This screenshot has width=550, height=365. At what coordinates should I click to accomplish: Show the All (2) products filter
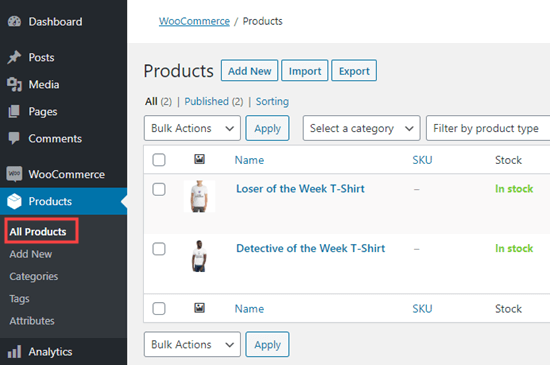[158, 102]
